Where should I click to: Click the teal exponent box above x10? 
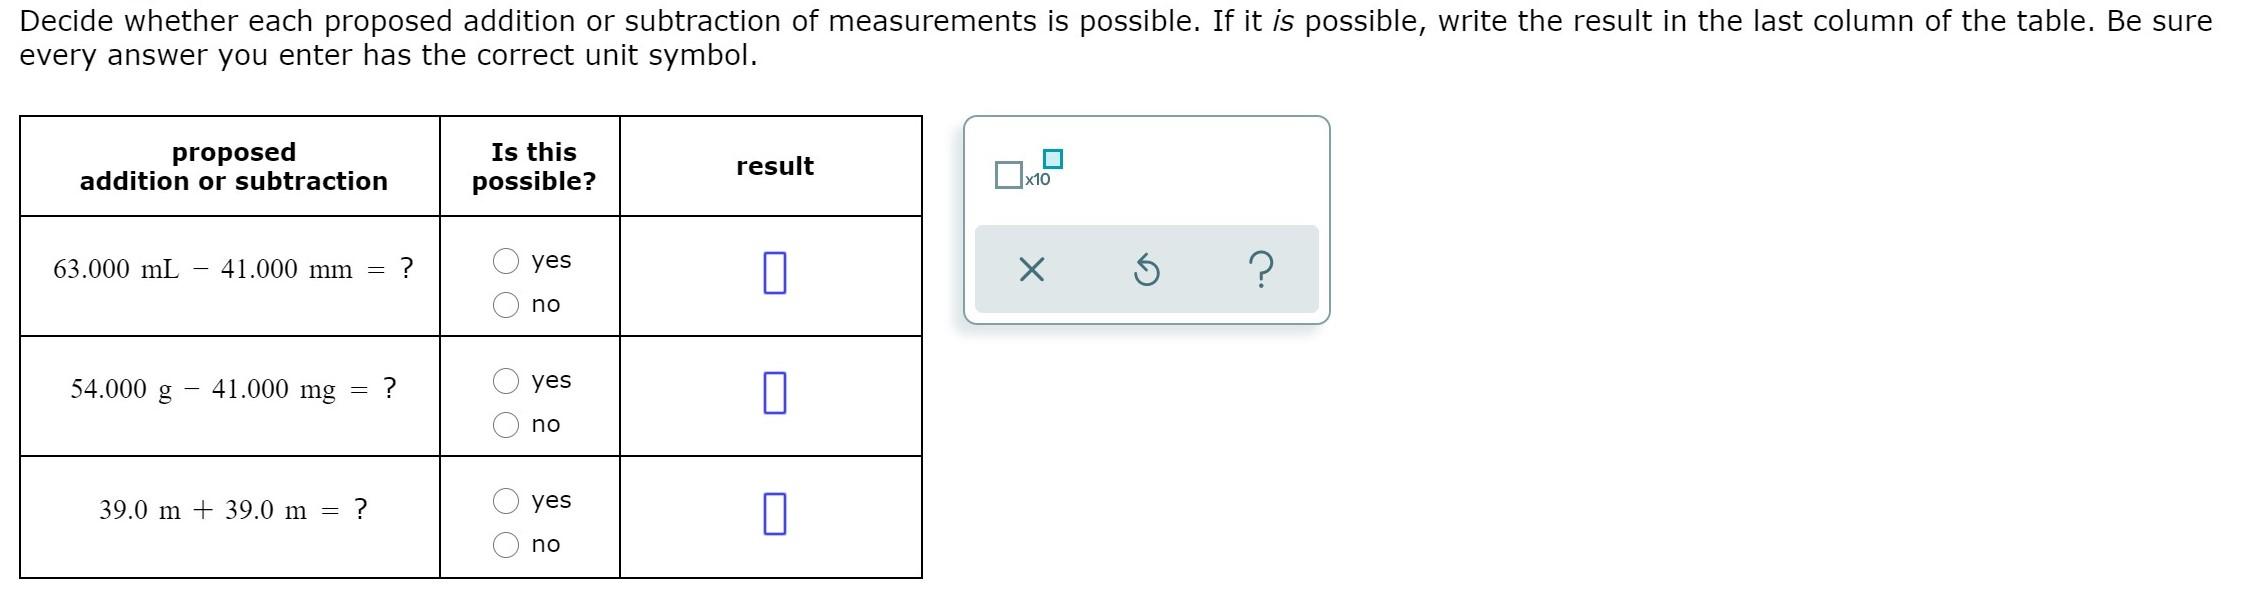pos(1052,156)
